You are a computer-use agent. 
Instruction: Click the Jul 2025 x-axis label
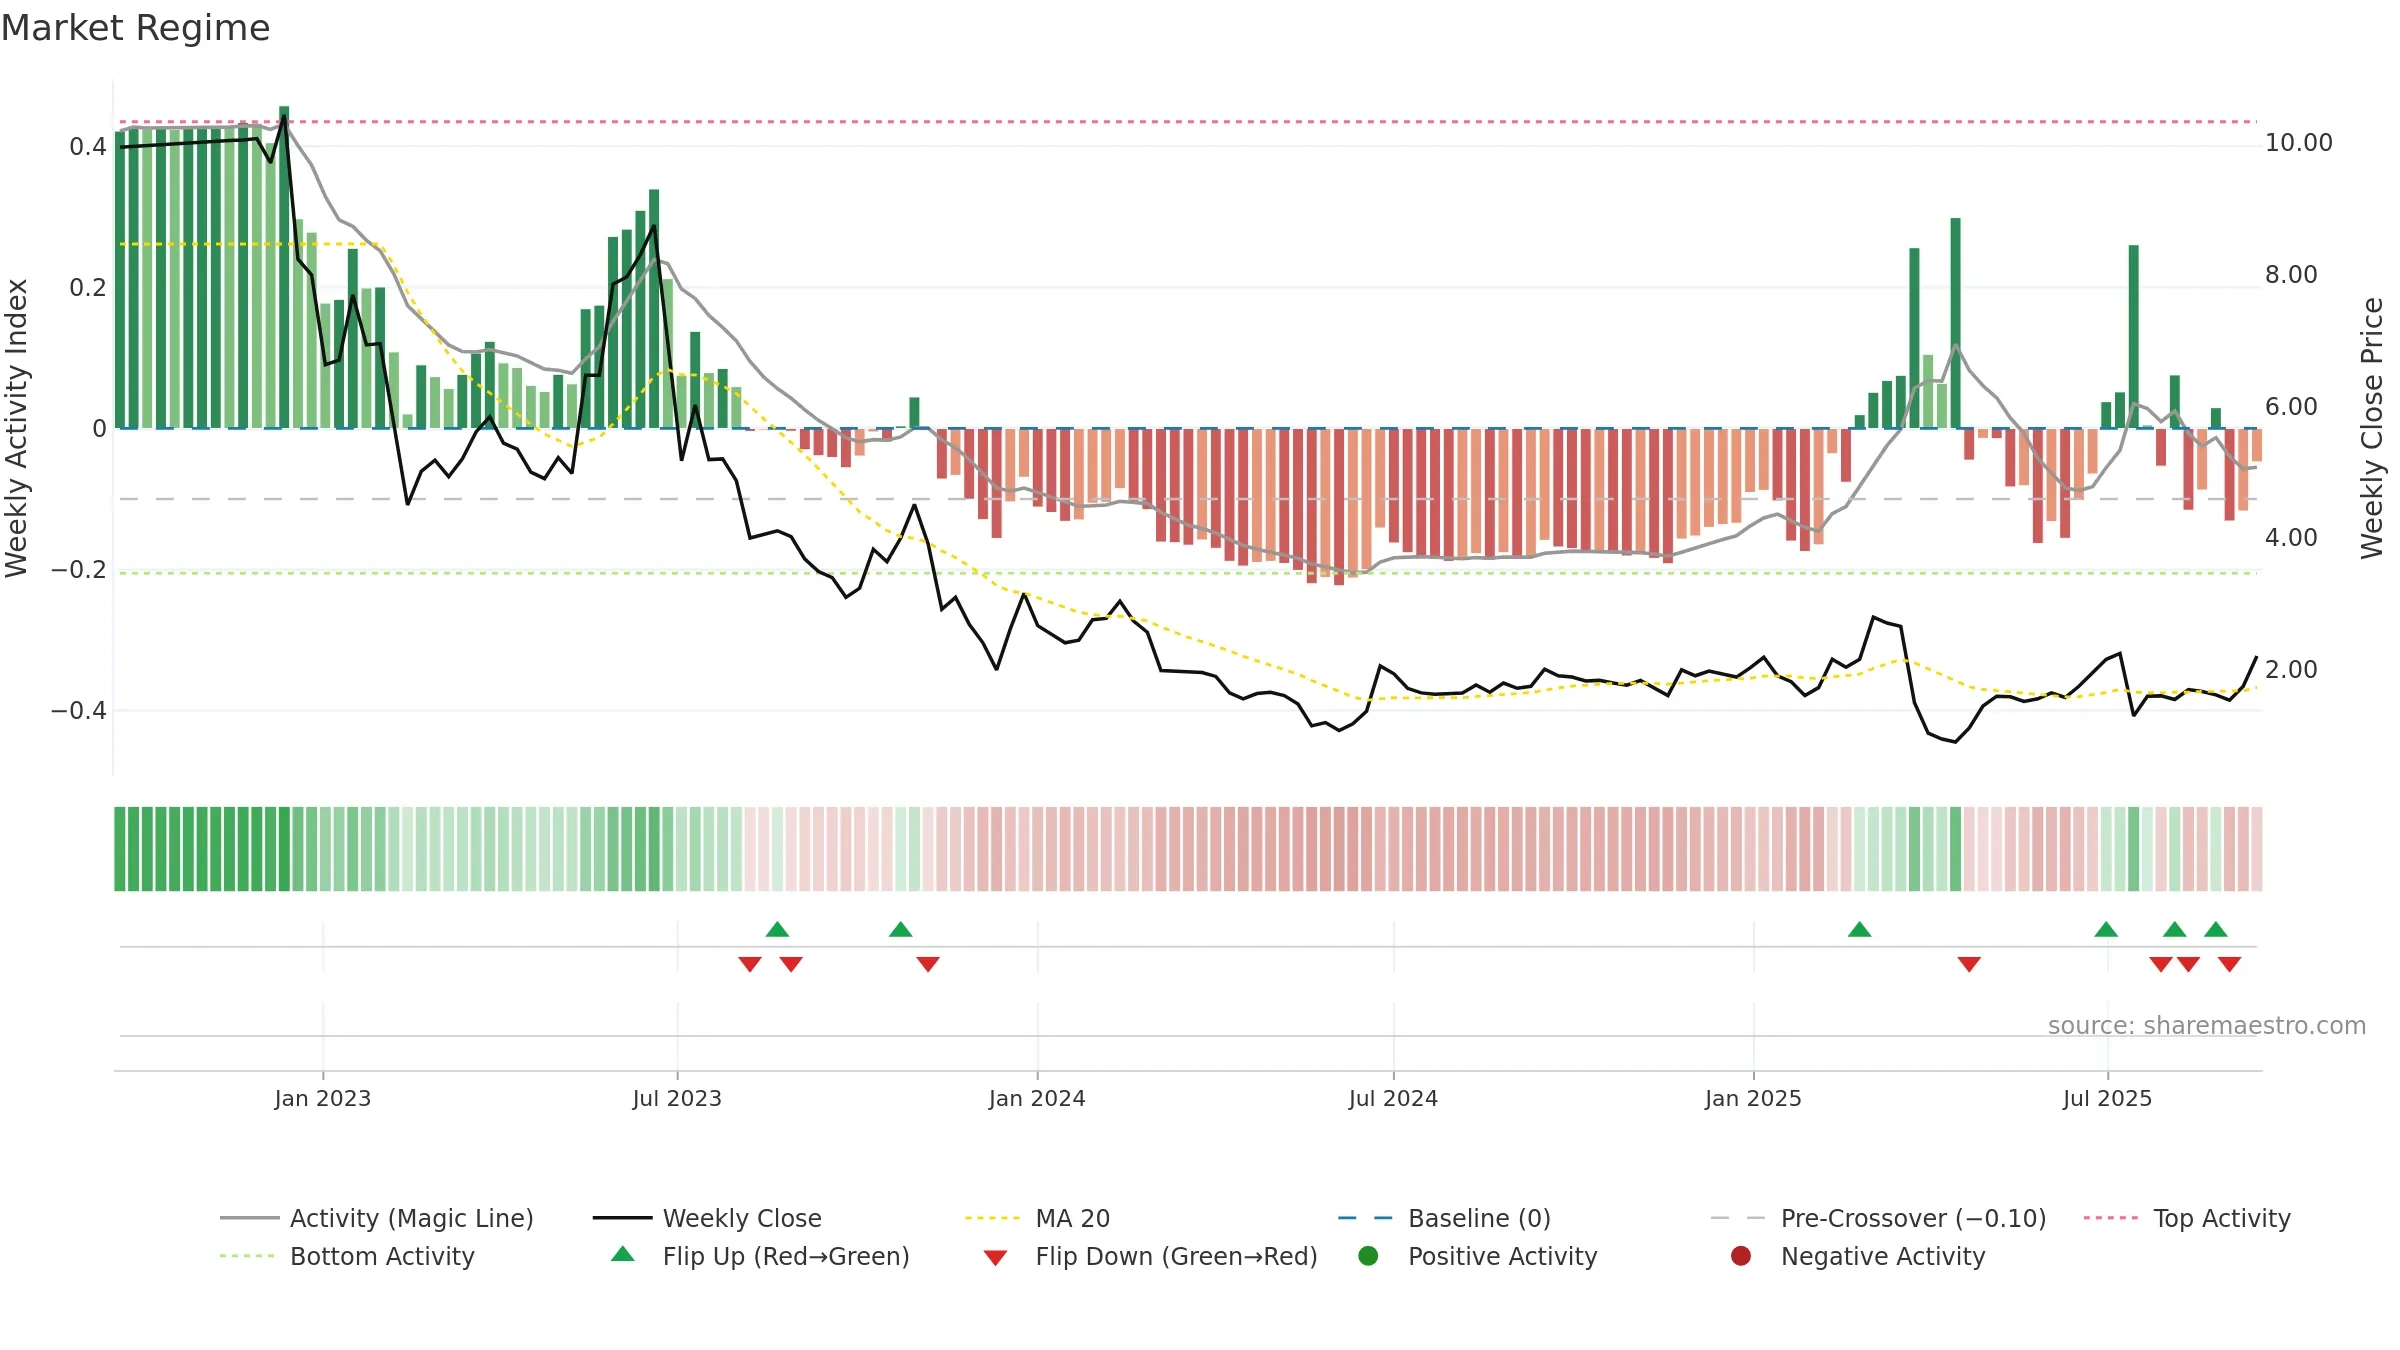2107,1099
